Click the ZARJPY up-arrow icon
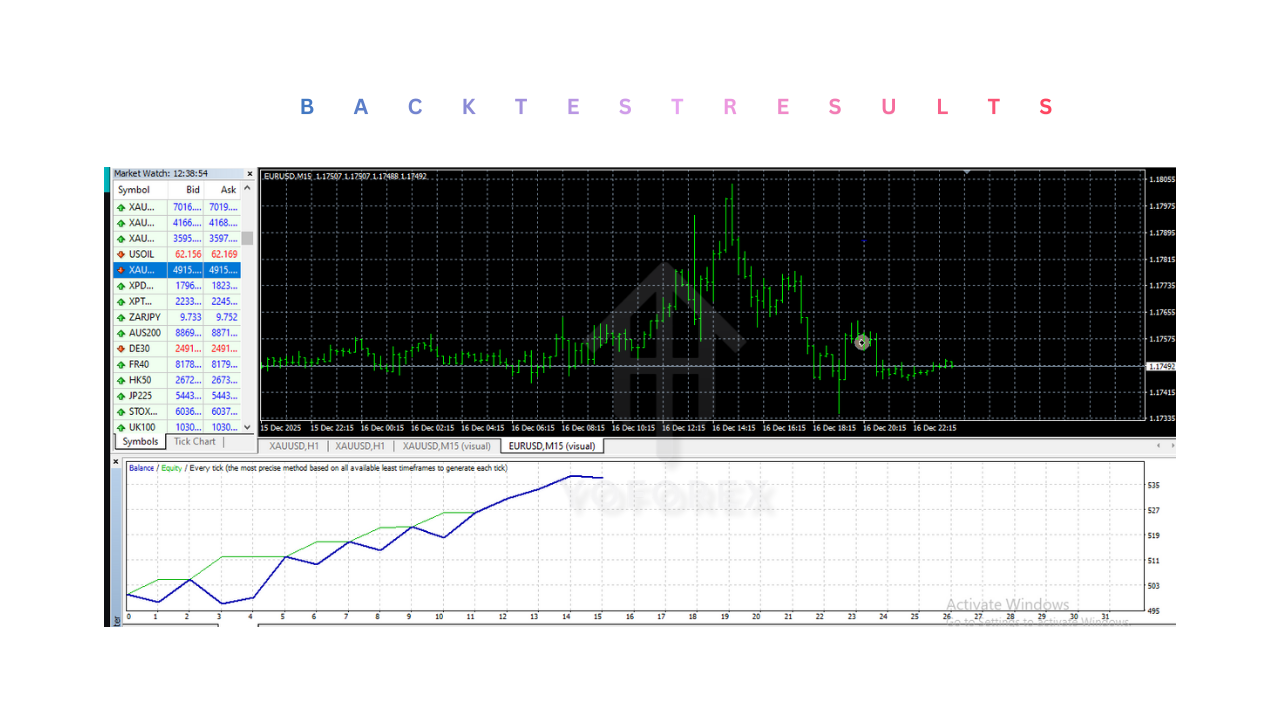Screen dimensions: 1280x720 point(121,317)
